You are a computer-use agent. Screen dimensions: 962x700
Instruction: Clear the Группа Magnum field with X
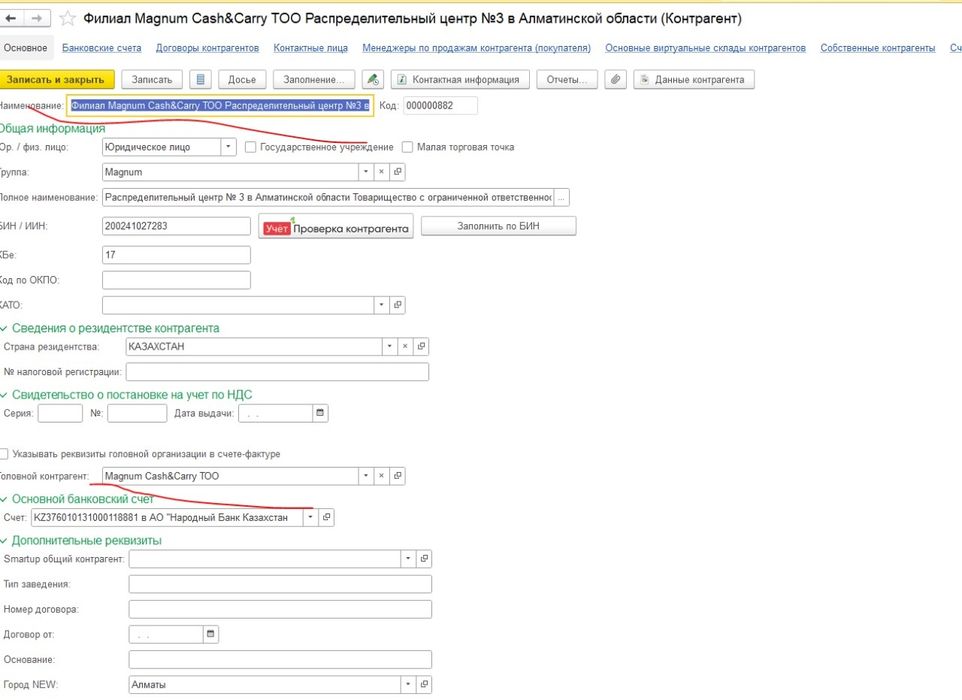point(381,172)
